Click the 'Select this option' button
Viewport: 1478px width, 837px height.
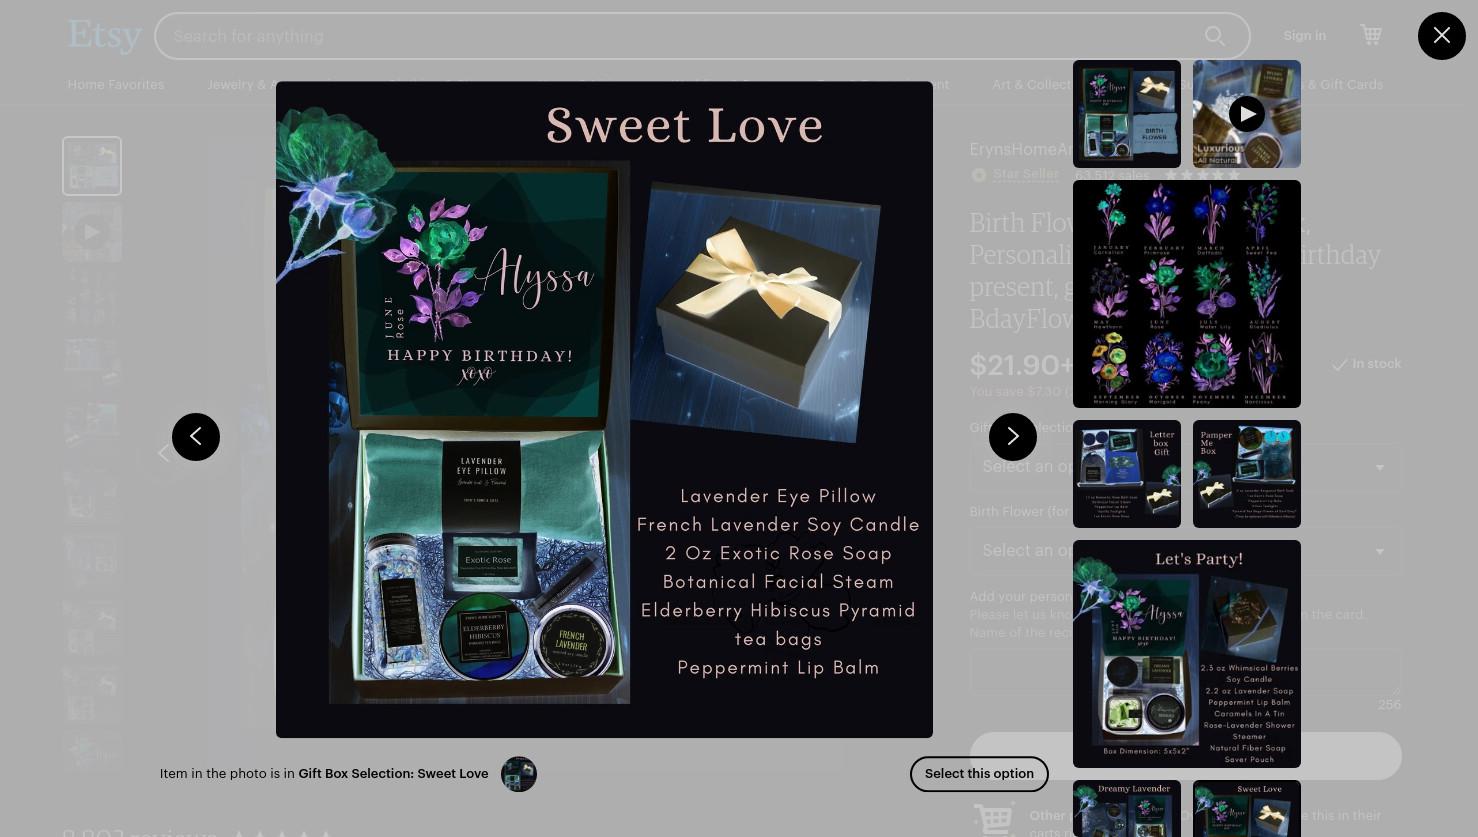979,774
